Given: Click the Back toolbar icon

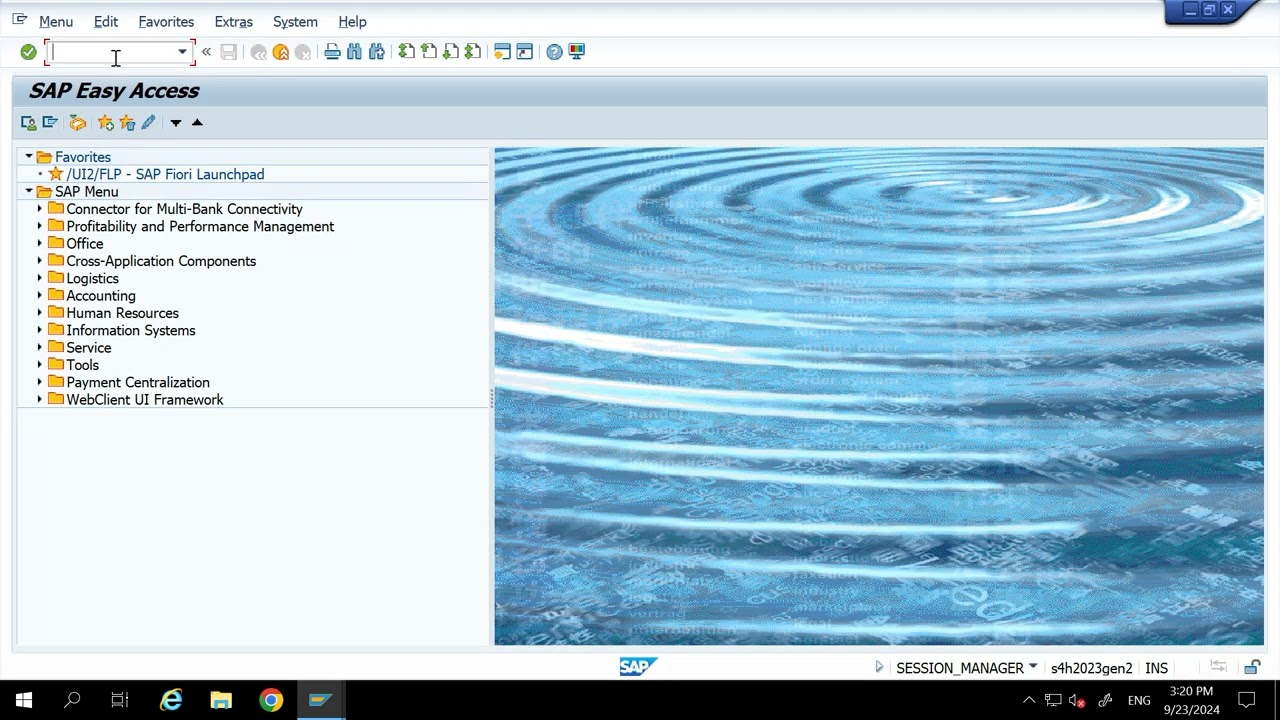Looking at the screenshot, I should click(259, 52).
